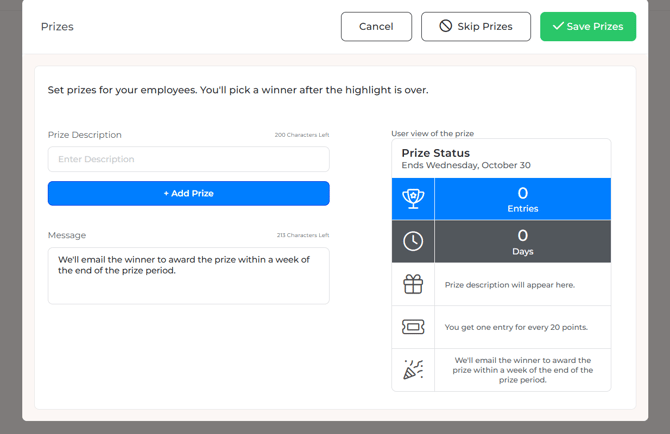Focus the Enter Description input field
The height and width of the screenshot is (434, 670).
tap(188, 159)
